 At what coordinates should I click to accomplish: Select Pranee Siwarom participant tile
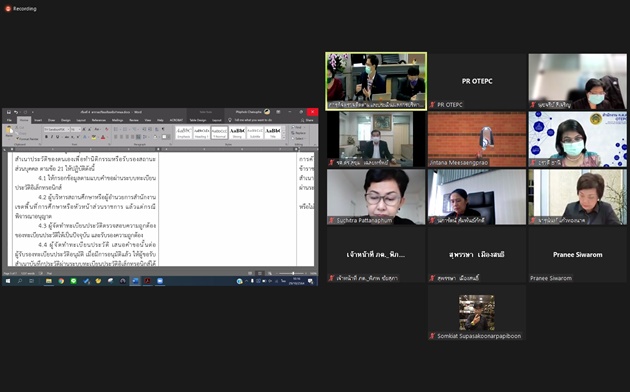[x=577, y=254]
